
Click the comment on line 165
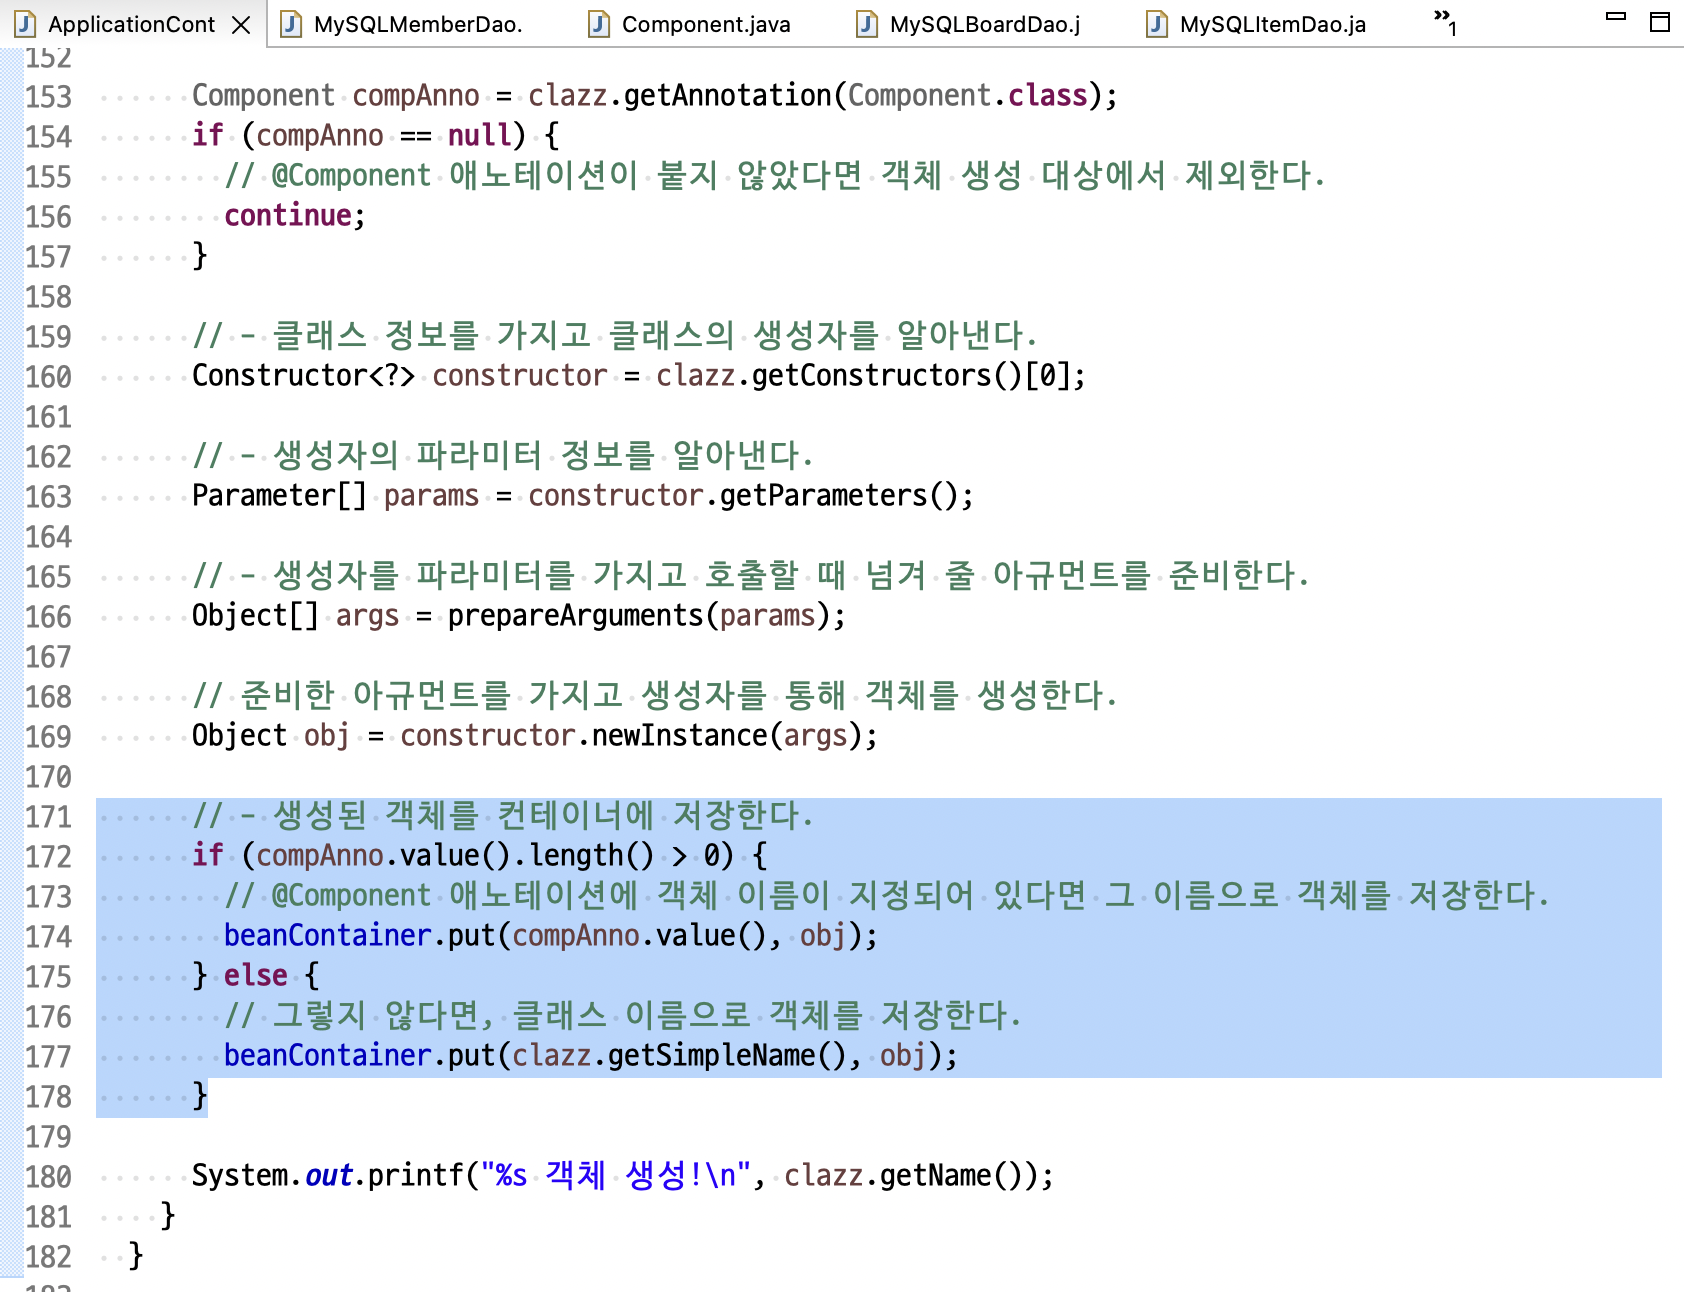(751, 576)
